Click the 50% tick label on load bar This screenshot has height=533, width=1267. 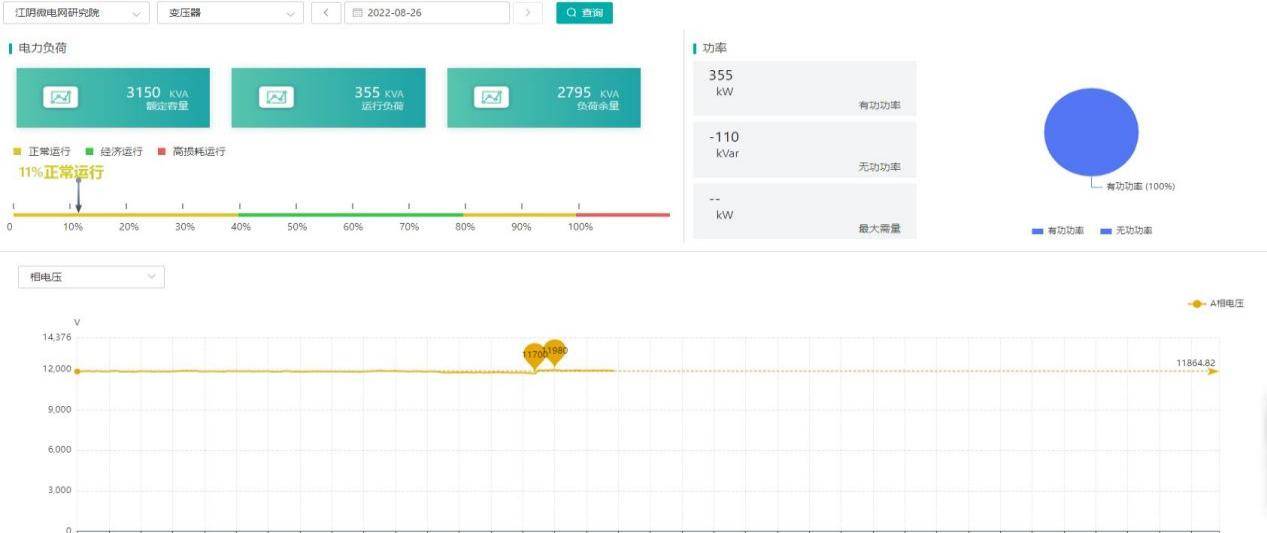tap(297, 227)
